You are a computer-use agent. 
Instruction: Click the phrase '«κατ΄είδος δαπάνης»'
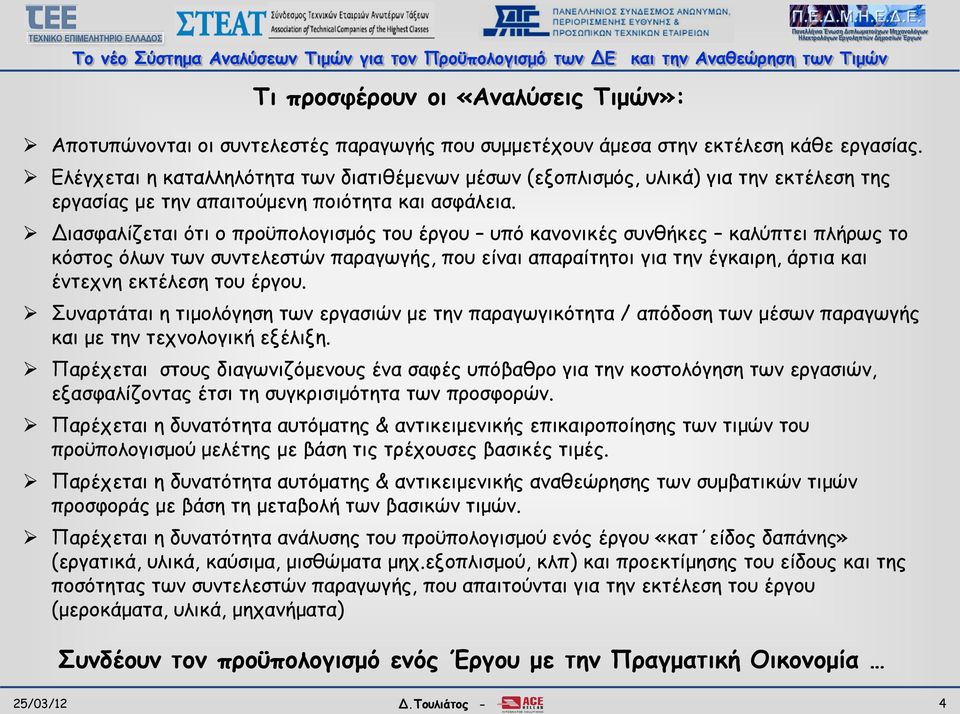point(751,538)
